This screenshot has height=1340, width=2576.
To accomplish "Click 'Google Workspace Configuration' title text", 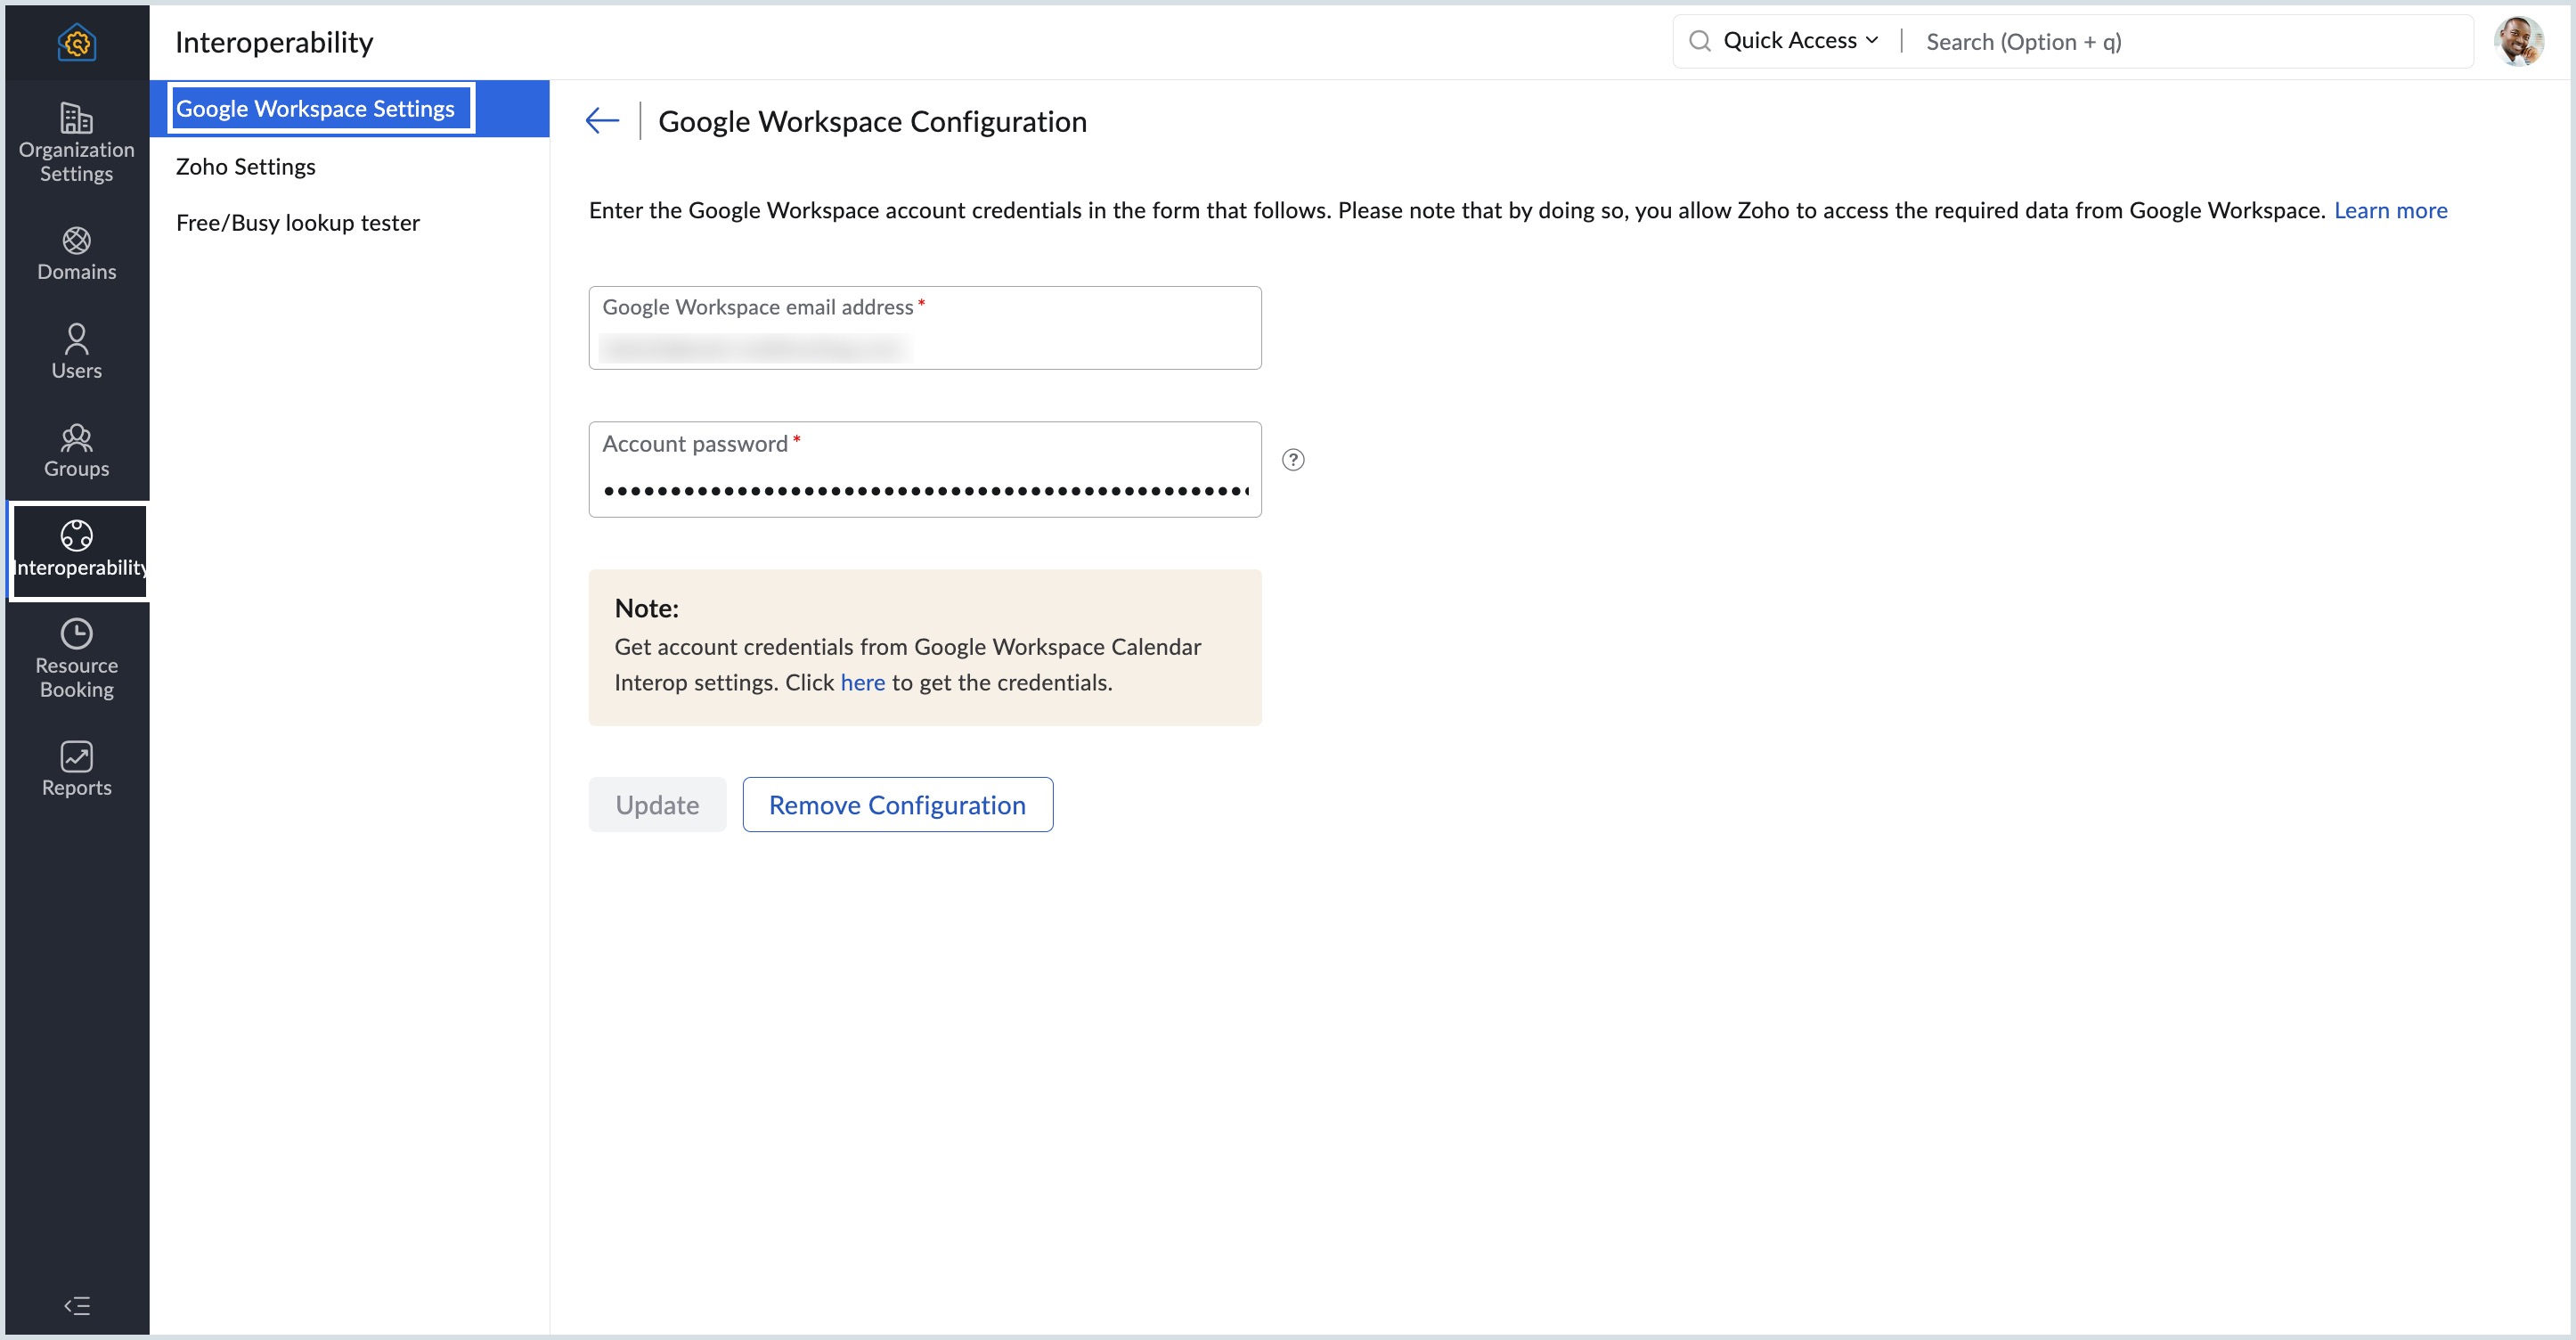I will pos(872,121).
